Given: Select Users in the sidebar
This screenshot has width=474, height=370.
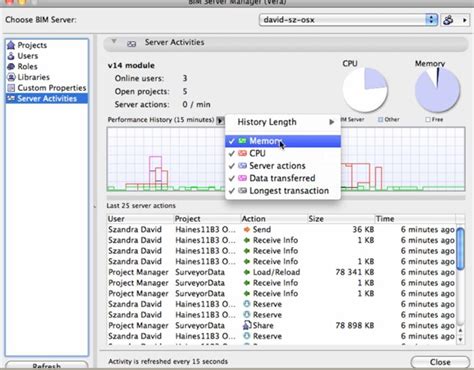Looking at the screenshot, I should point(28,56).
